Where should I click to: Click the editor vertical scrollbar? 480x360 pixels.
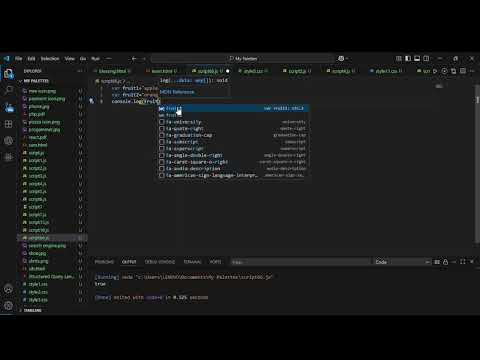coord(477,163)
